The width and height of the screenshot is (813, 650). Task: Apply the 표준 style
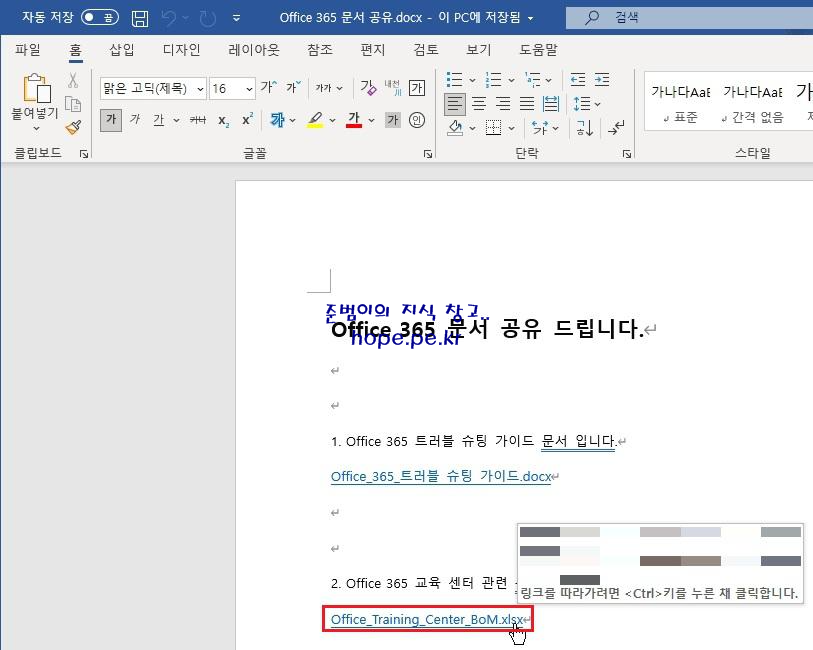(x=681, y=104)
